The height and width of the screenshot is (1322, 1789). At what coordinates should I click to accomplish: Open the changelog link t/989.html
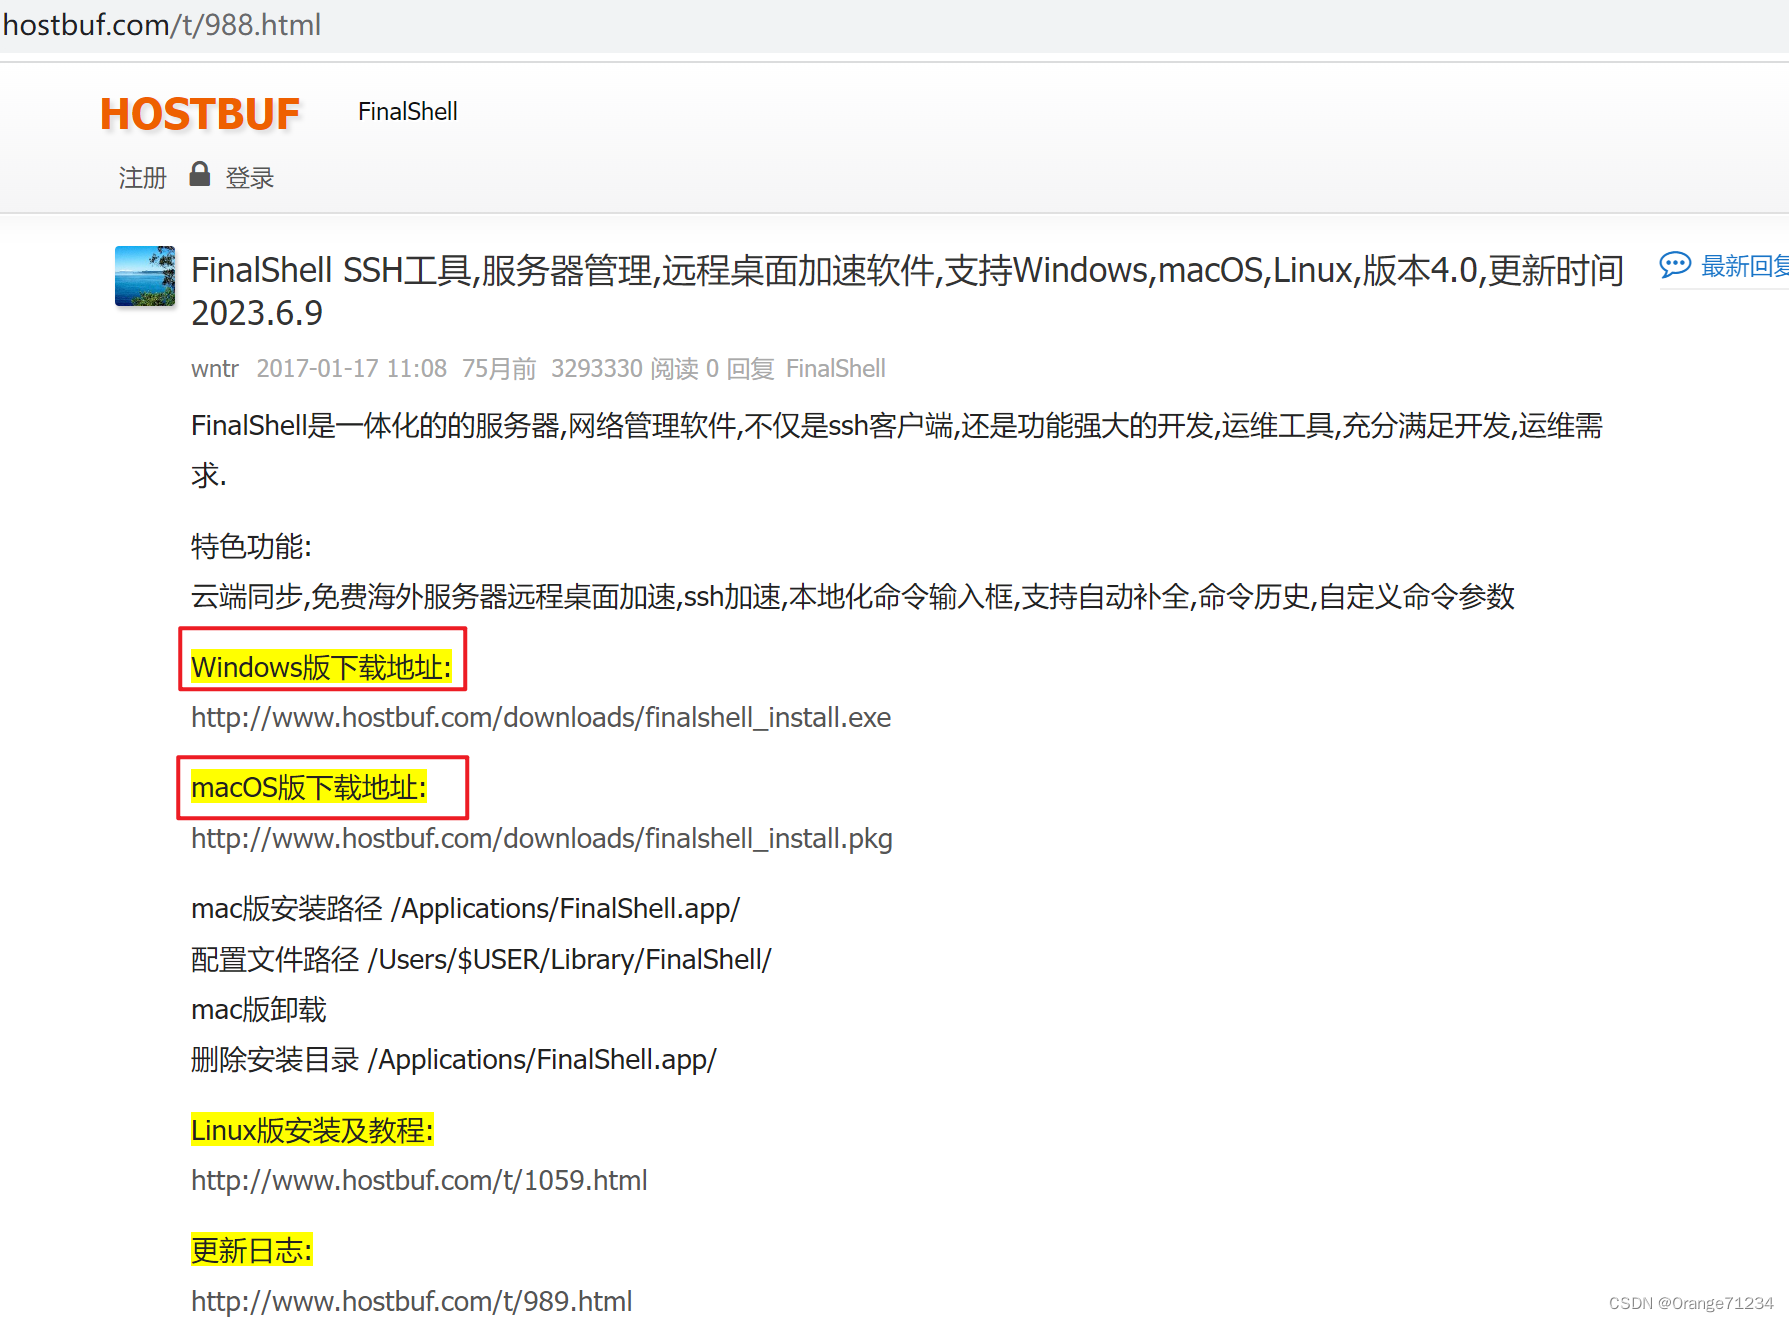(412, 1302)
